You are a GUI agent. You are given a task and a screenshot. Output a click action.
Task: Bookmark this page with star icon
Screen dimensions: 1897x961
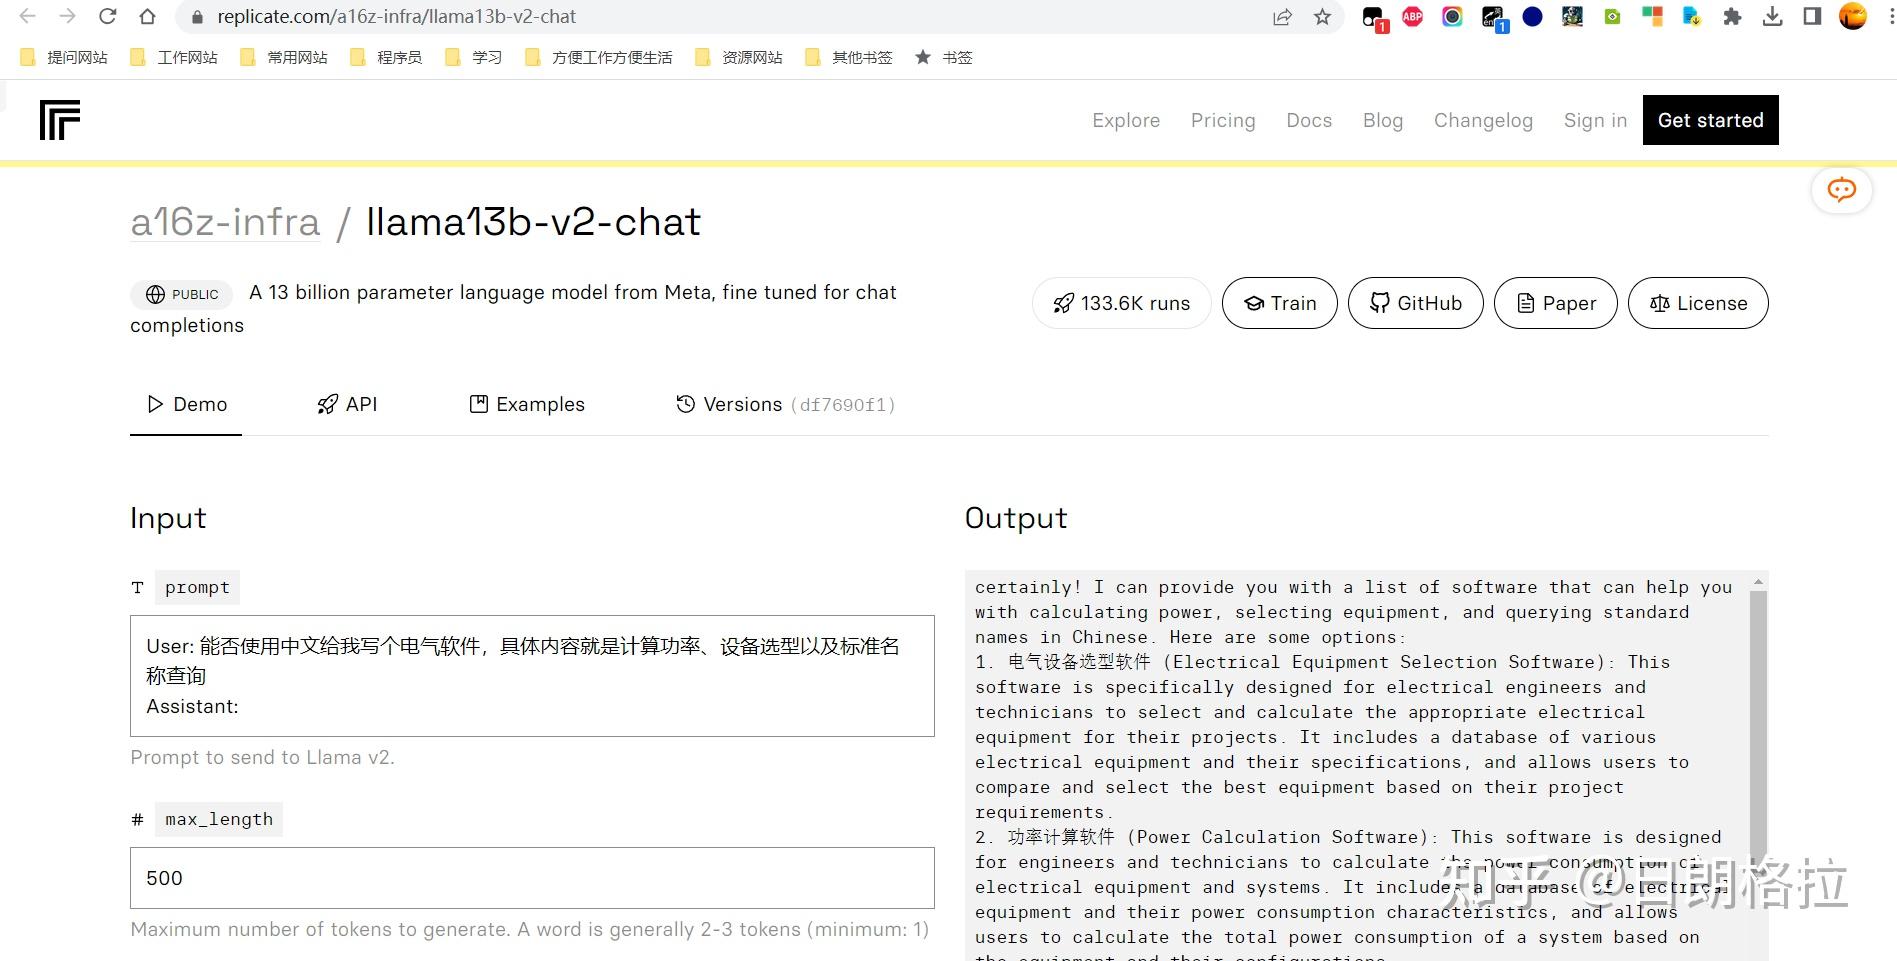(x=1322, y=16)
